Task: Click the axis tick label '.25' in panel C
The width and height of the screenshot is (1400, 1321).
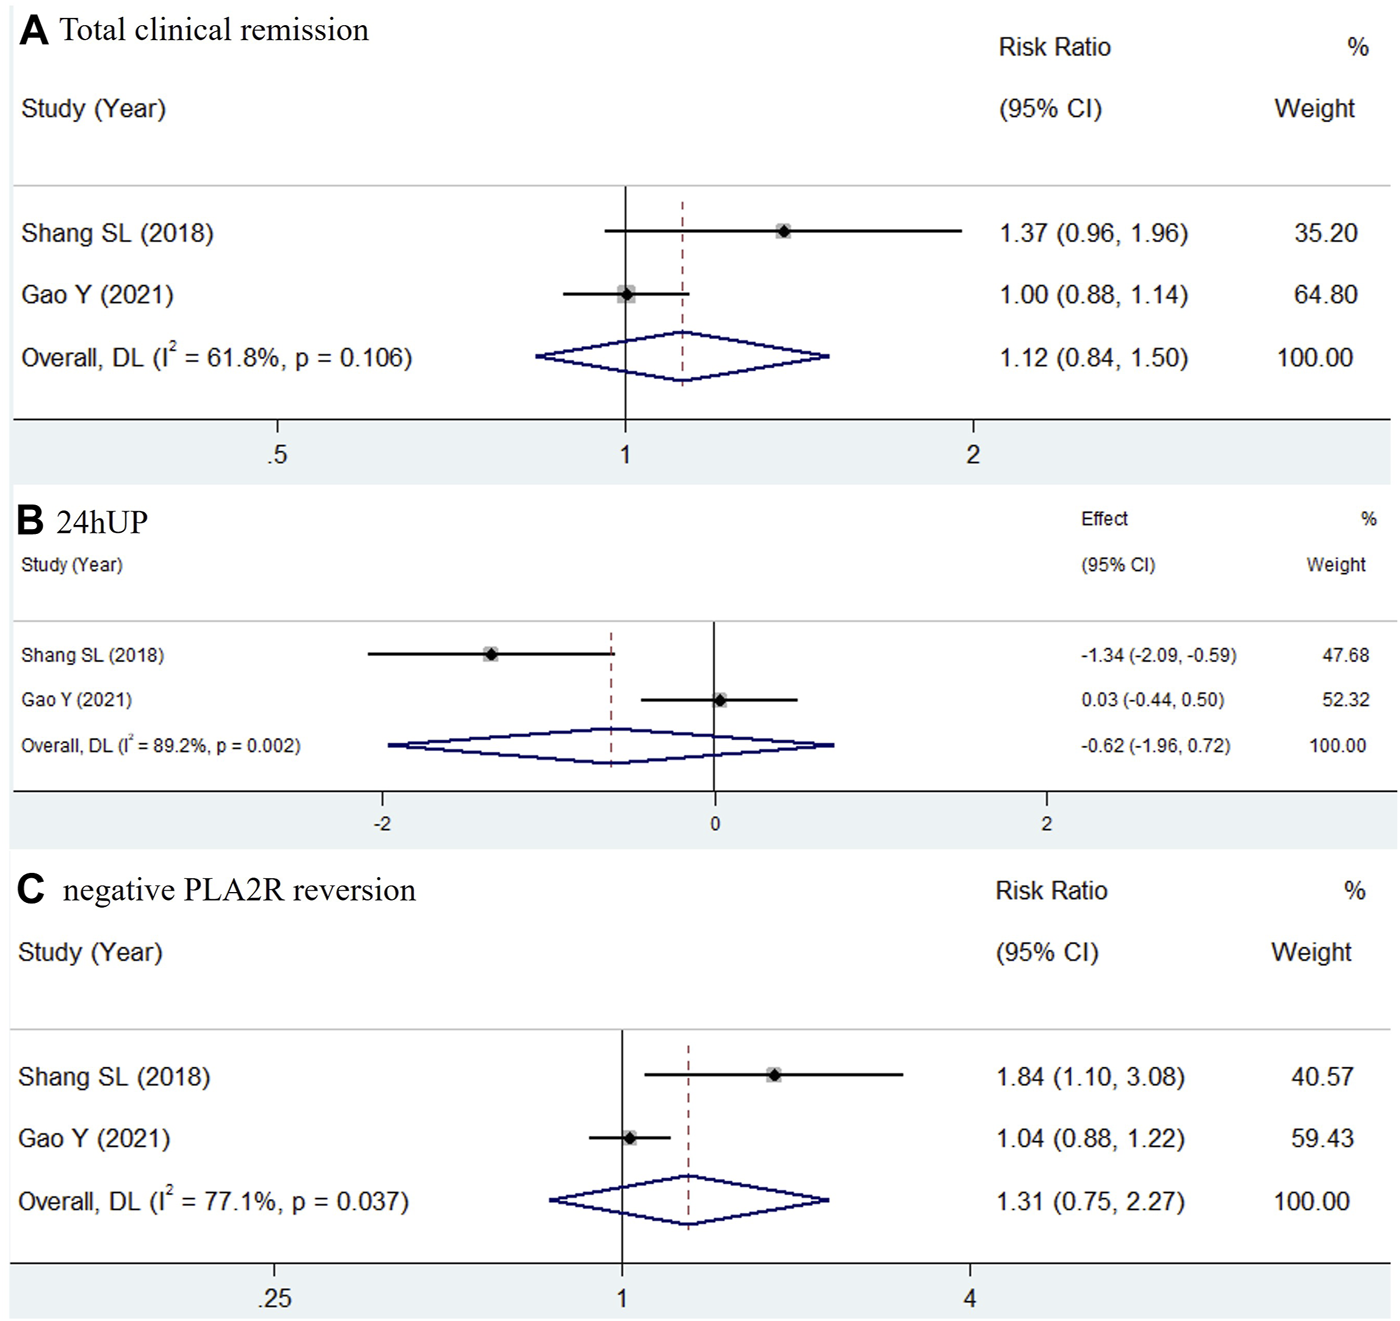Action: pos(274,1298)
